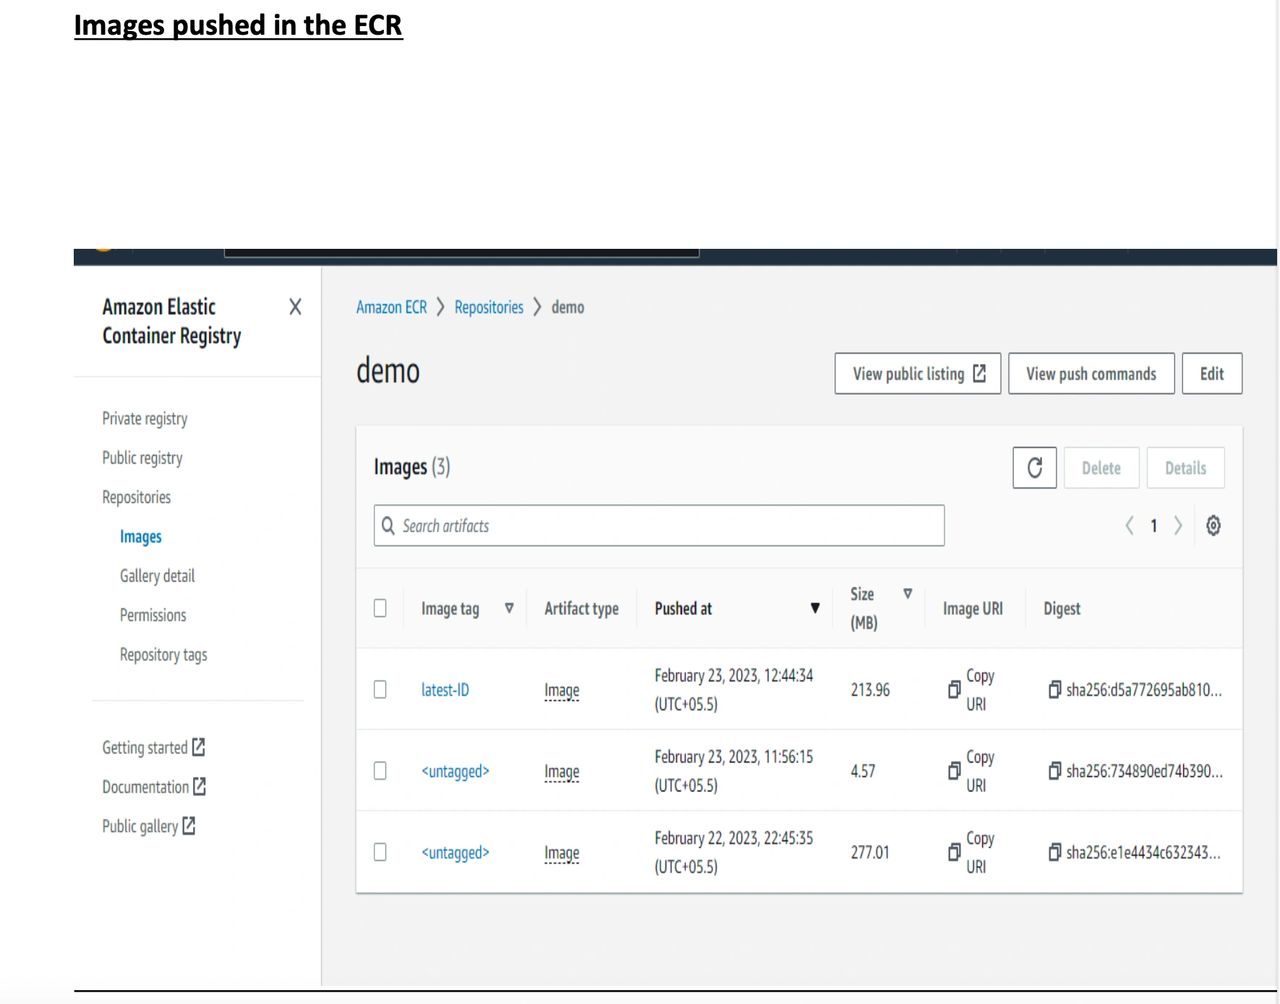Go to previous page arrow
The image size is (1280, 1004).
click(1129, 526)
